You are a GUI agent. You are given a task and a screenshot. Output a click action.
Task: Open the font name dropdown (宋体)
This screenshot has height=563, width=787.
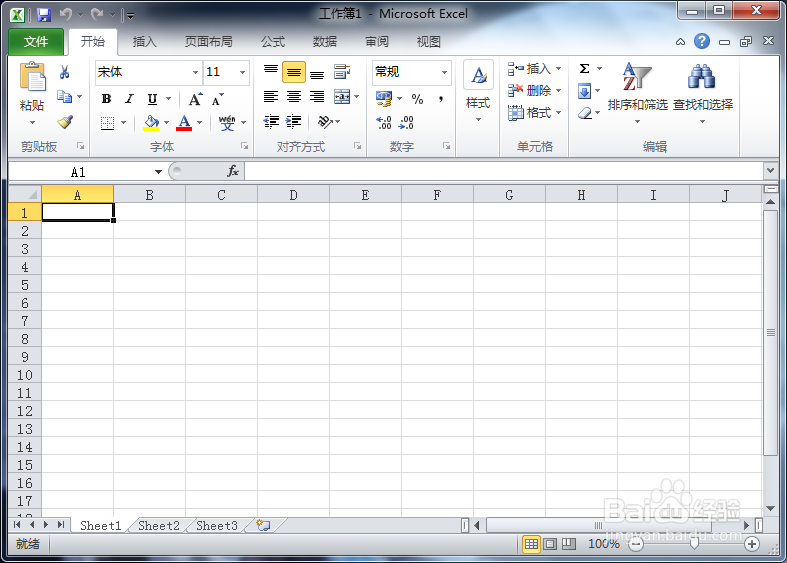pyautogui.click(x=195, y=72)
